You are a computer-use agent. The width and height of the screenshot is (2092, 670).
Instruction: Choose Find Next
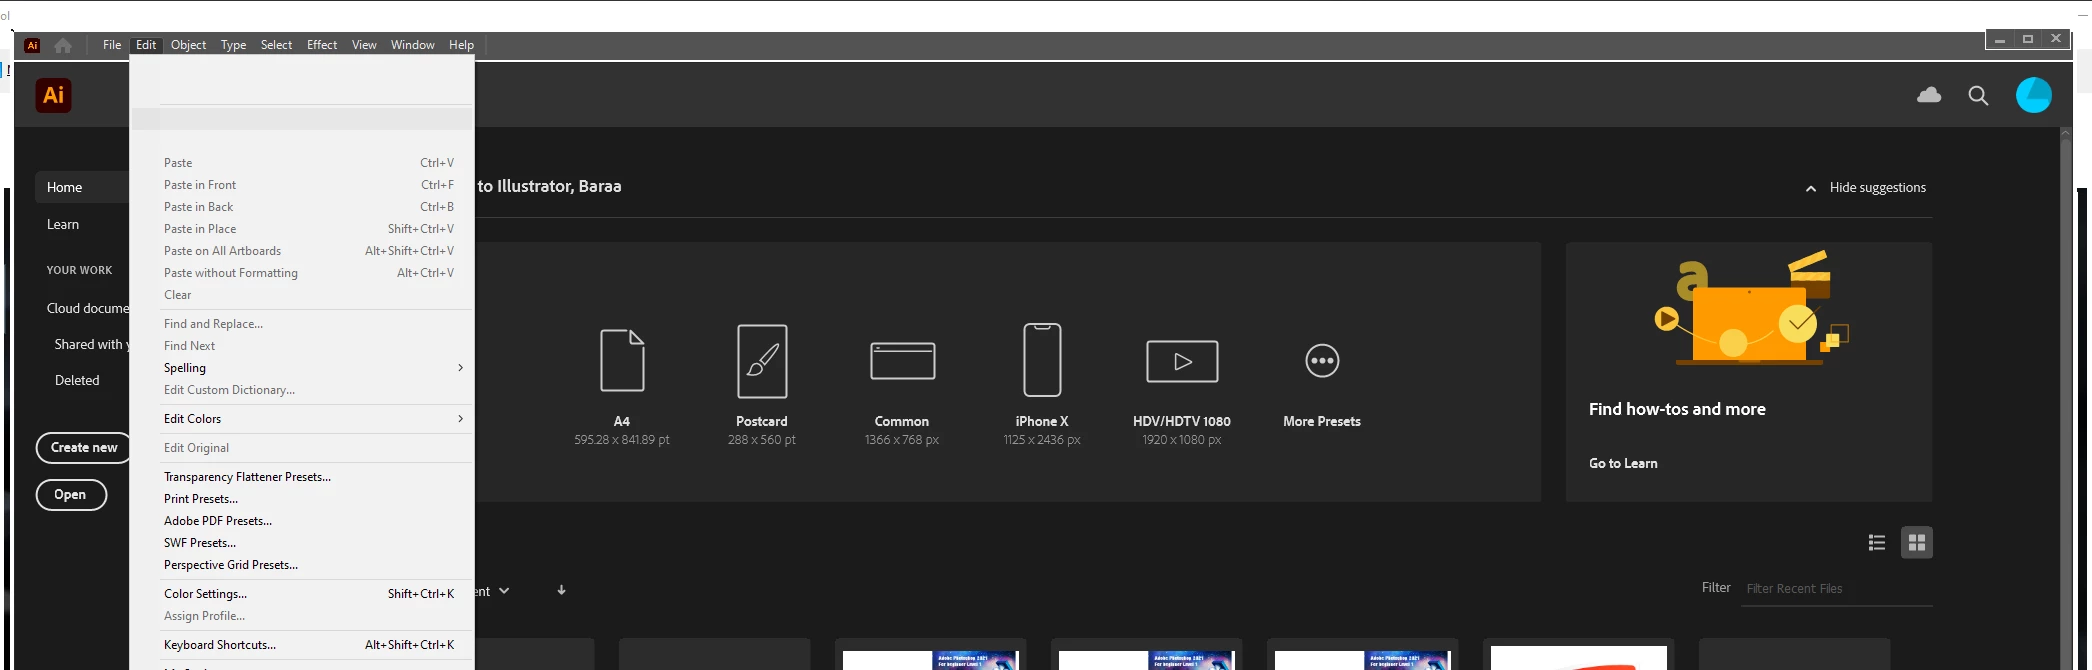pos(302,346)
